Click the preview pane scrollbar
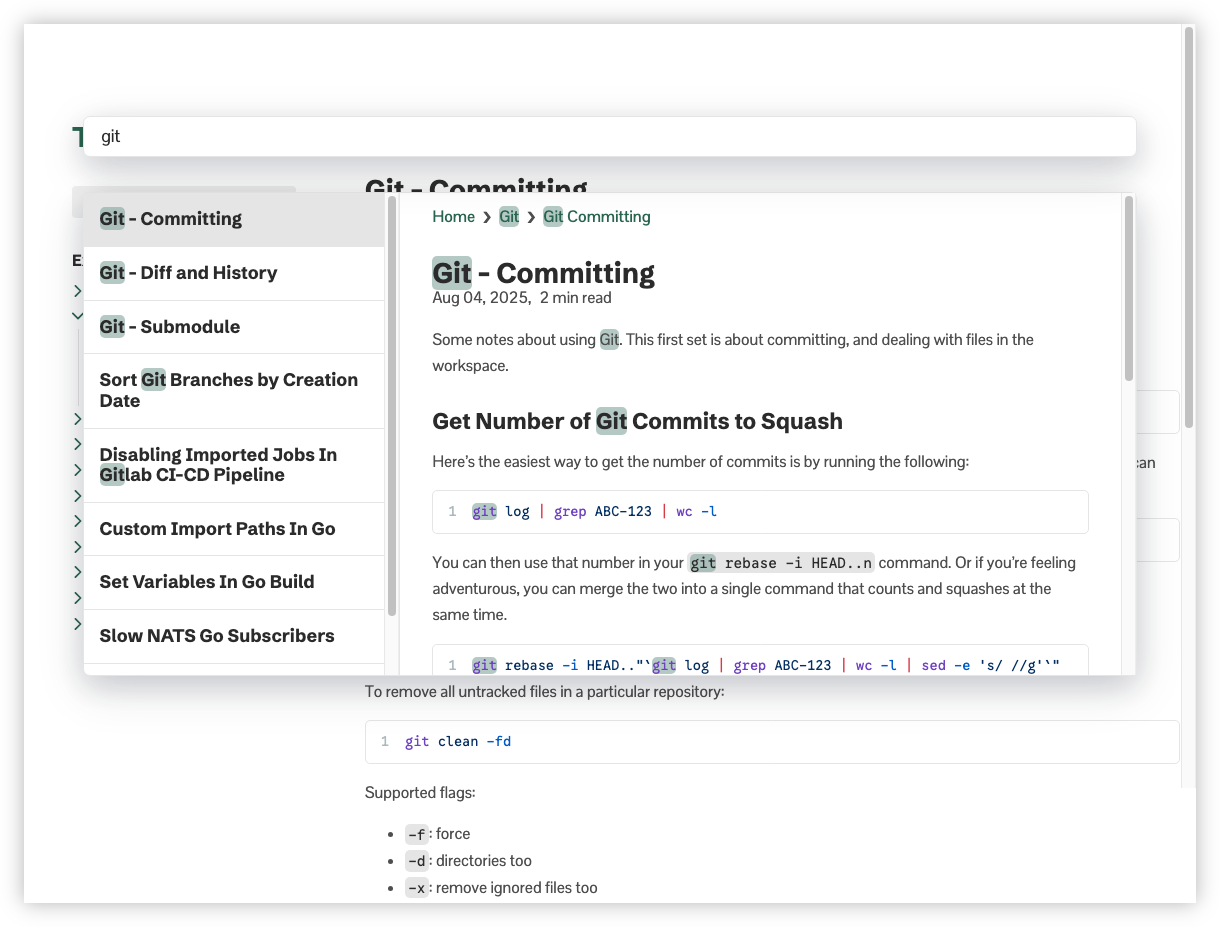 pos(1129,288)
